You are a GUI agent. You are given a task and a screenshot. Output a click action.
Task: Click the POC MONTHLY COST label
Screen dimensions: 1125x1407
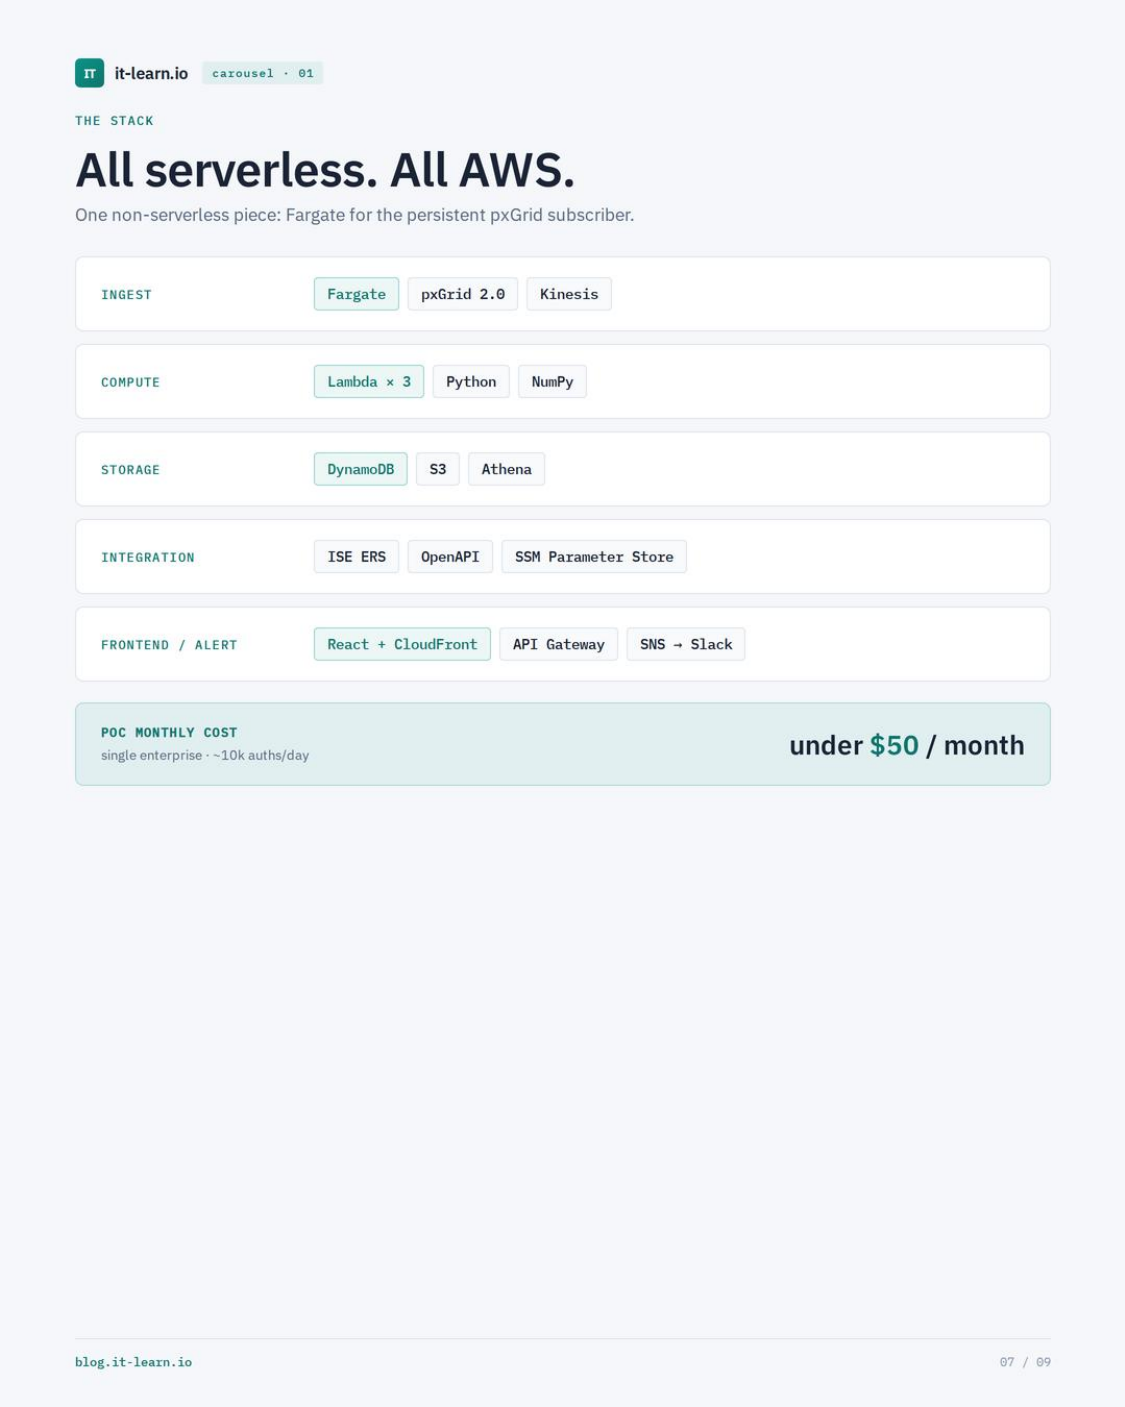point(169,732)
